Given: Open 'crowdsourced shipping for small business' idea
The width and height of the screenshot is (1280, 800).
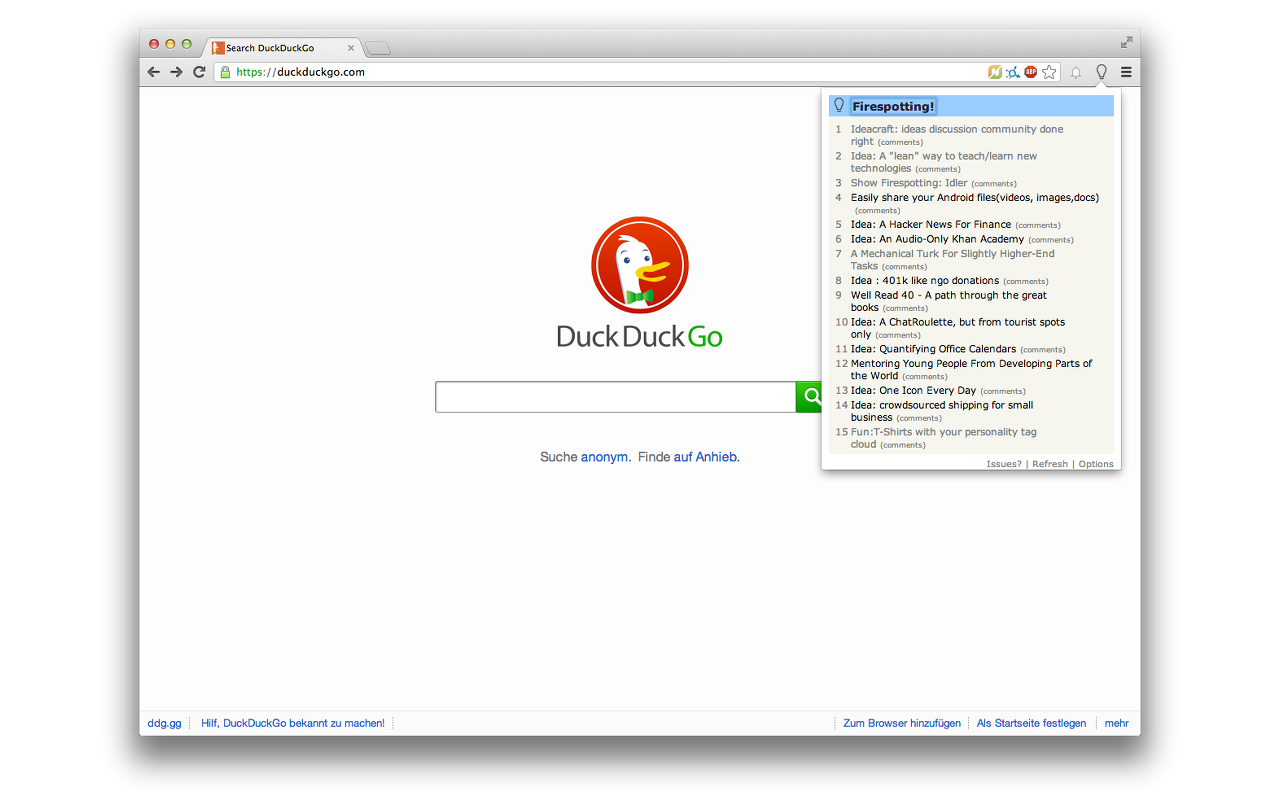Looking at the screenshot, I should click(x=942, y=411).
